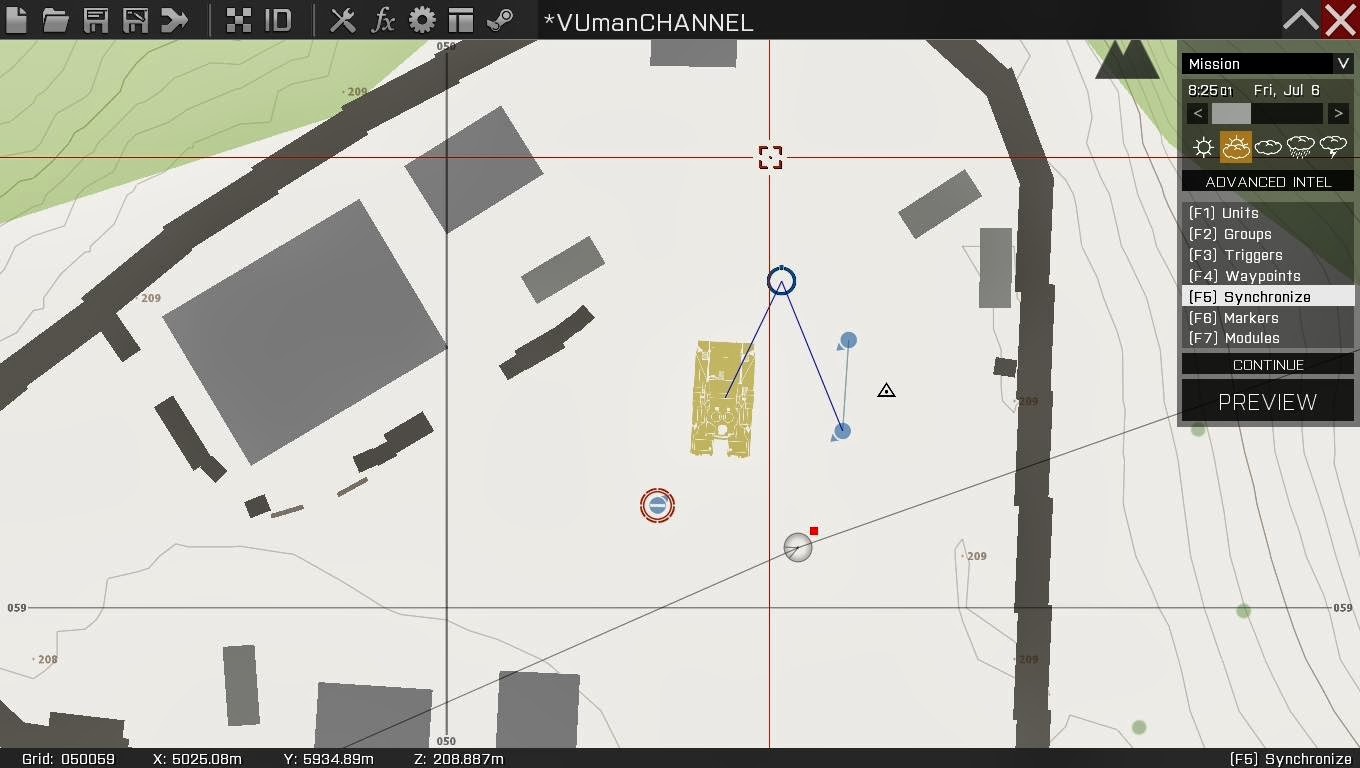Select the partly cloudy weather icon
1360x768 pixels.
(1236, 148)
